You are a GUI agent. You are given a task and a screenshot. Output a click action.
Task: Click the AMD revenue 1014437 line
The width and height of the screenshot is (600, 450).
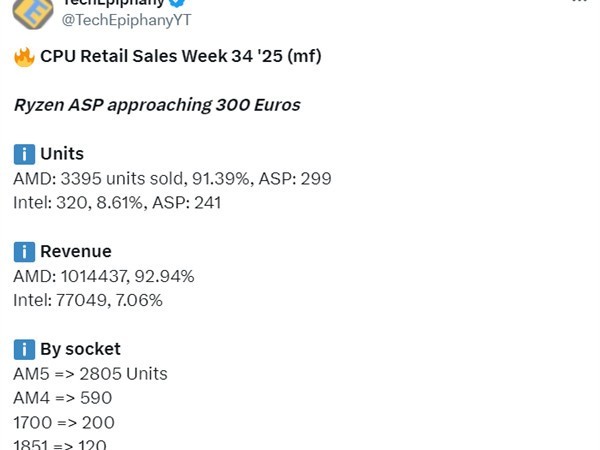point(104,276)
